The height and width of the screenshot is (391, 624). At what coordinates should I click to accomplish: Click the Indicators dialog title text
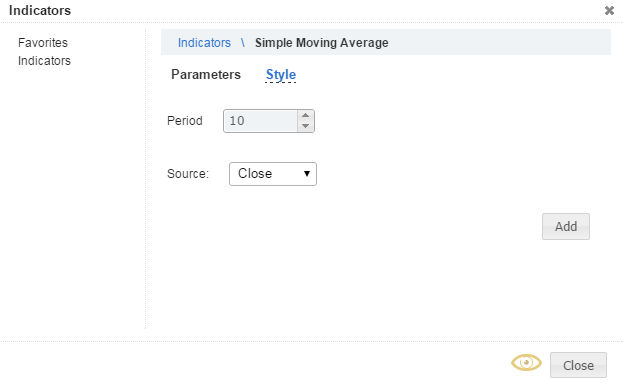coord(40,10)
